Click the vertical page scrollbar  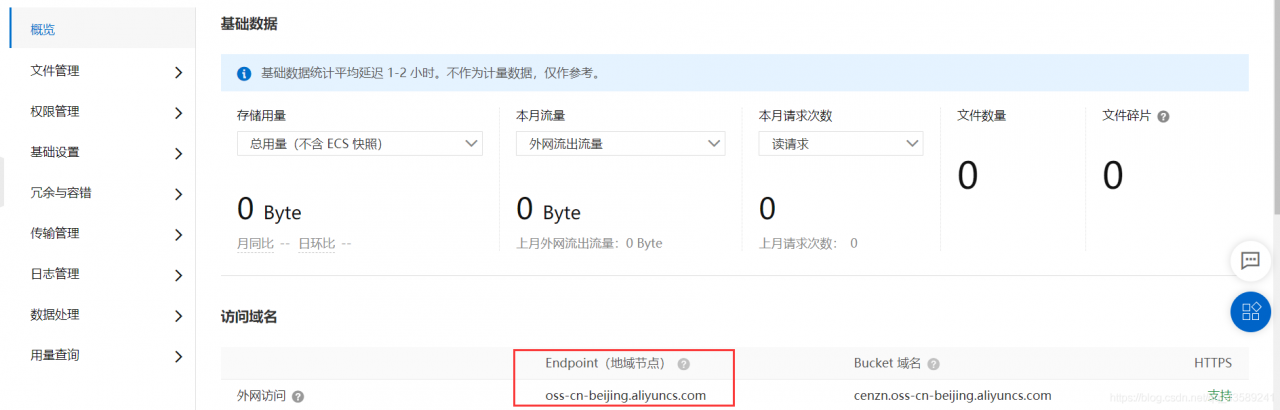click(x=1275, y=108)
